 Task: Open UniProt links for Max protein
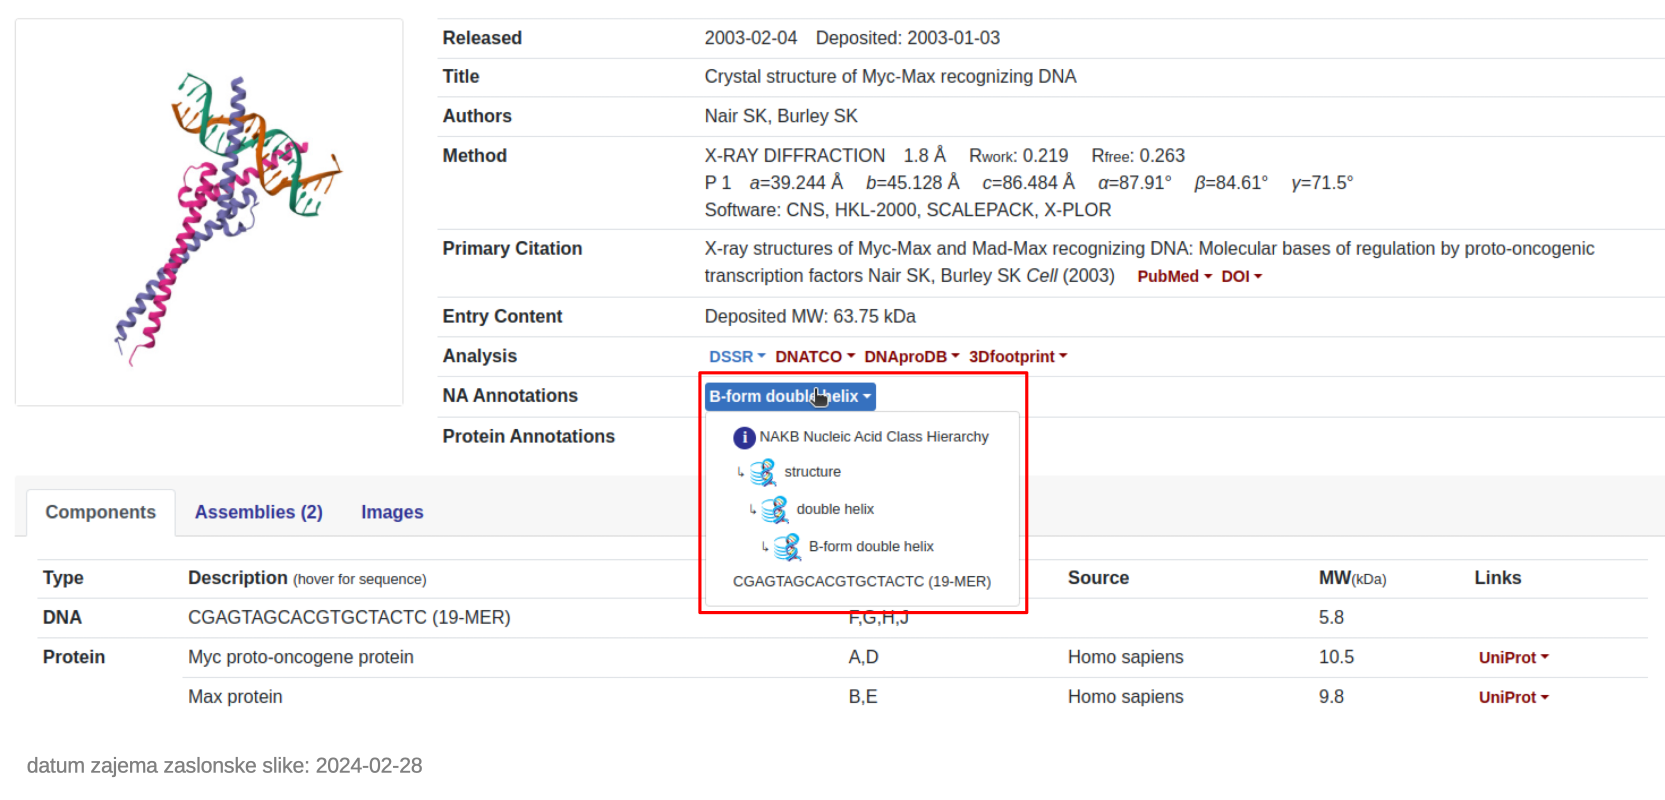[1513, 698]
